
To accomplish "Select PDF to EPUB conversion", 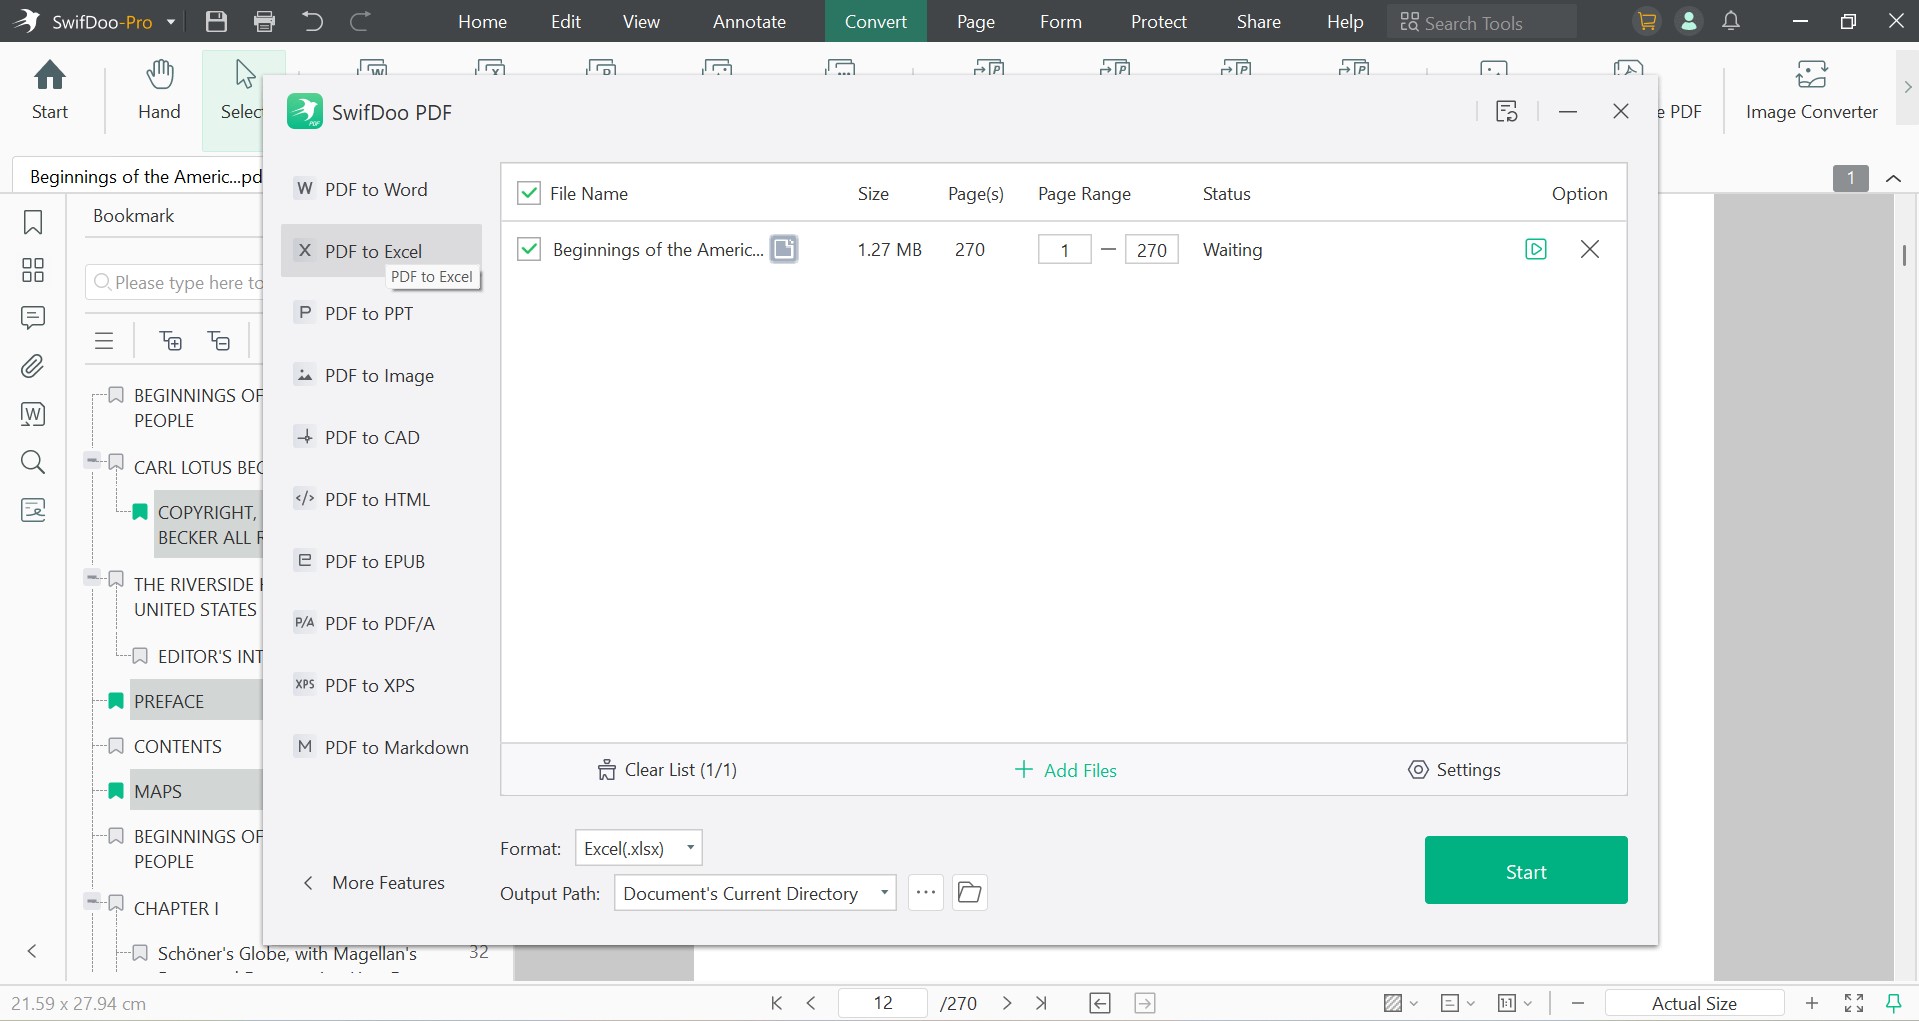I will click(381, 561).
